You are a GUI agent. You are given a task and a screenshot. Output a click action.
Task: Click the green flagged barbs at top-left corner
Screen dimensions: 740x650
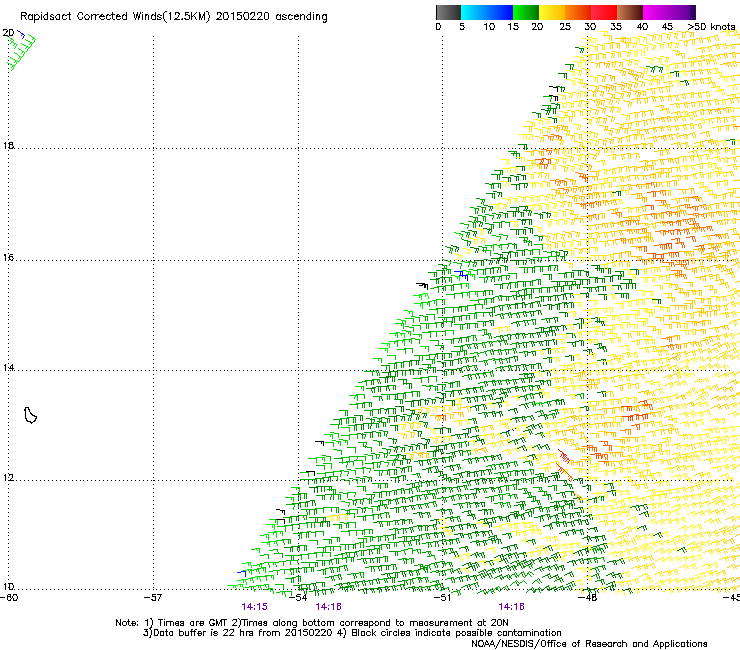(x=21, y=51)
